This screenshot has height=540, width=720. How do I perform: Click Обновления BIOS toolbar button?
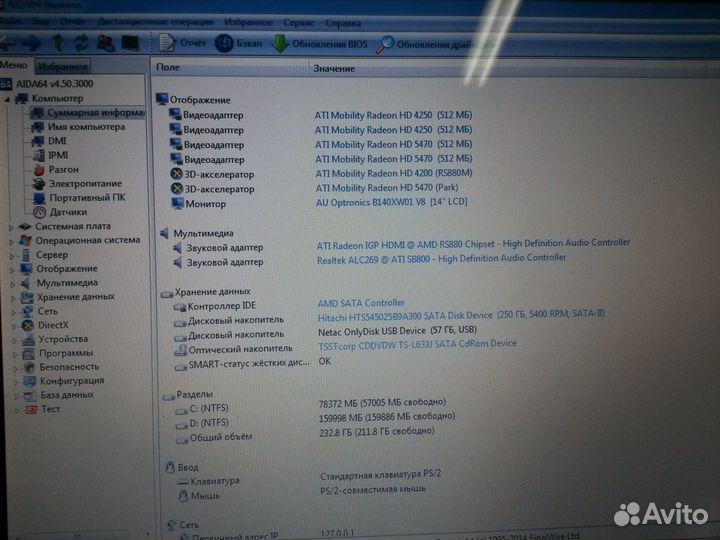coord(320,44)
